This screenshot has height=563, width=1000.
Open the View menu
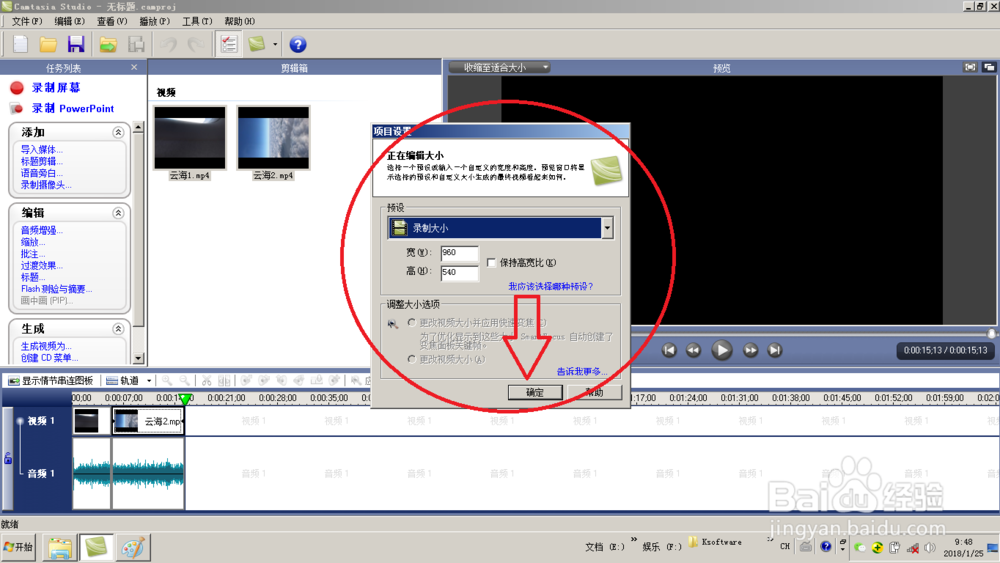pos(112,21)
